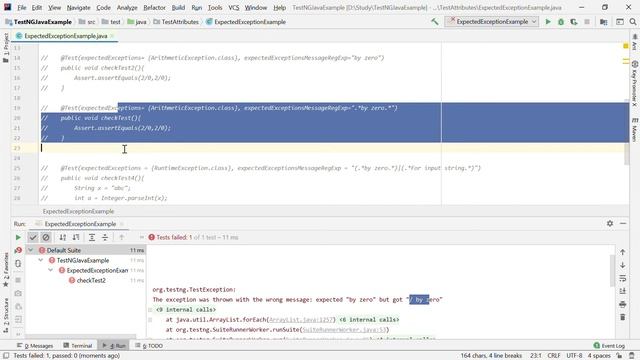Click the Run Anything toolbar icon
This screenshot has height=360, width=640.
(x=620, y=22)
